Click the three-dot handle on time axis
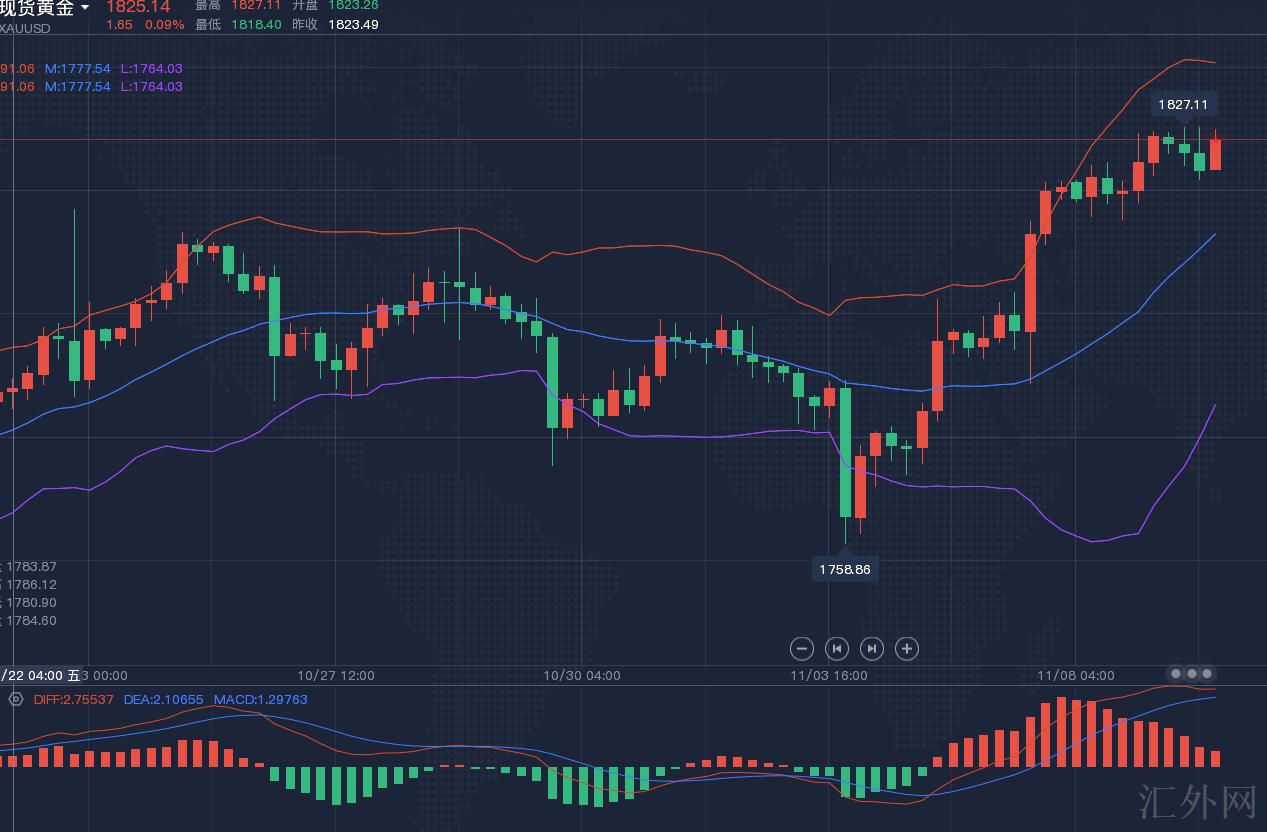This screenshot has width=1267, height=832. tap(1191, 674)
